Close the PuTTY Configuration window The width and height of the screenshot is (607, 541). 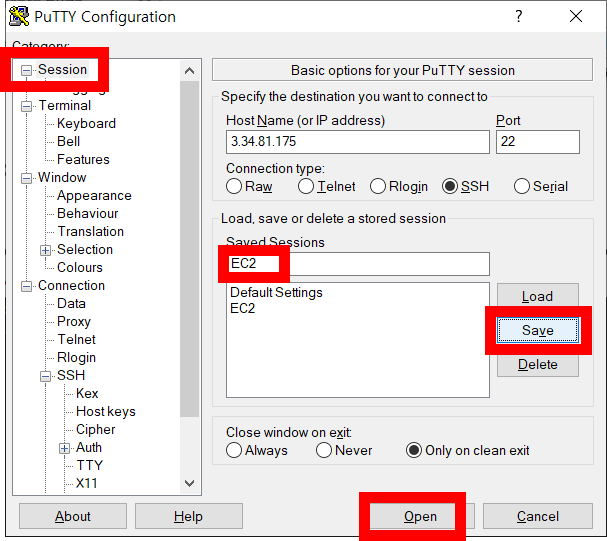coord(576,16)
